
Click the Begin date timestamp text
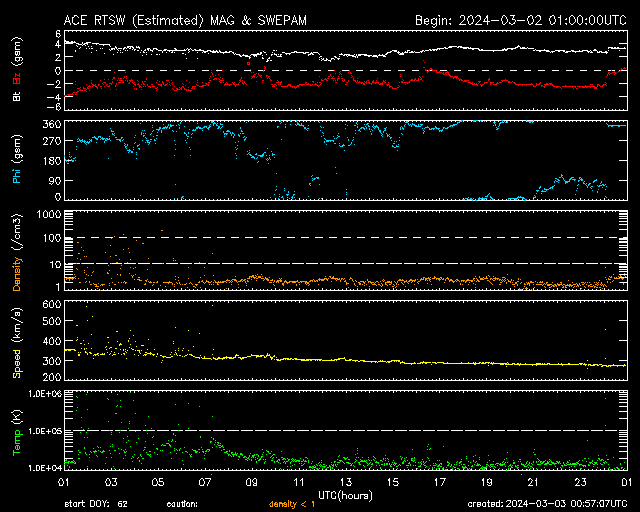pos(520,20)
